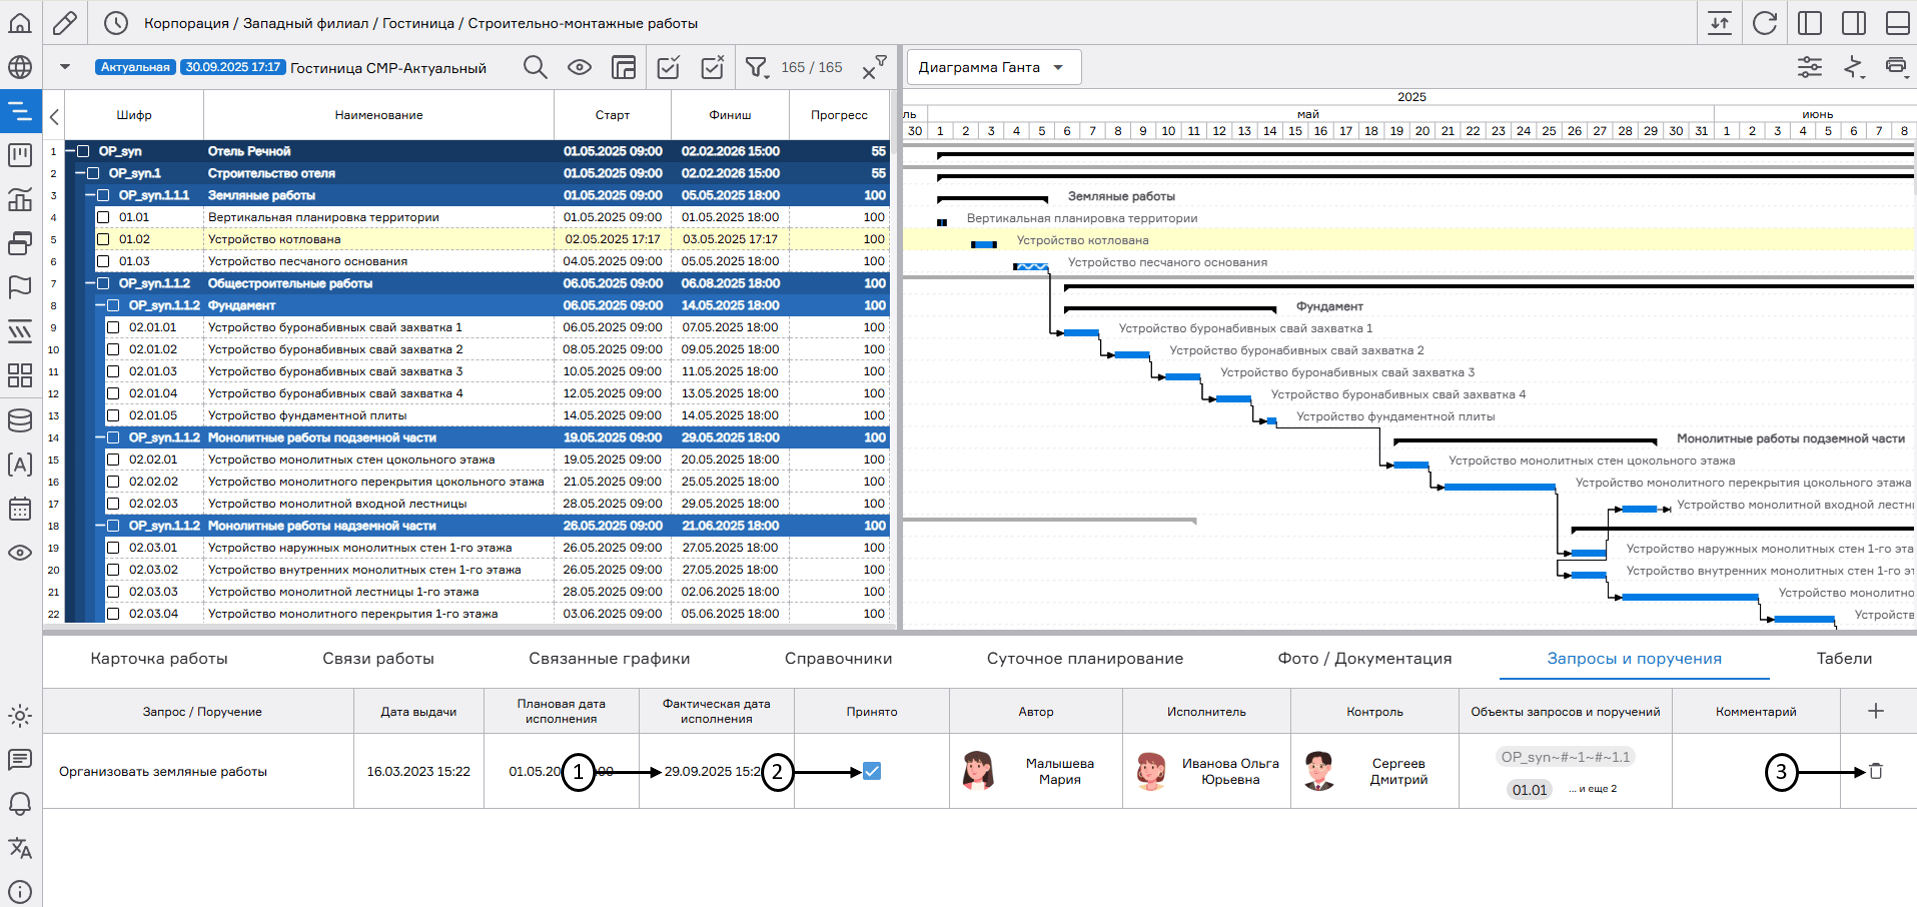This screenshot has height=907, width=1917.
Task: Click the filter funnel icon
Action: [756, 67]
